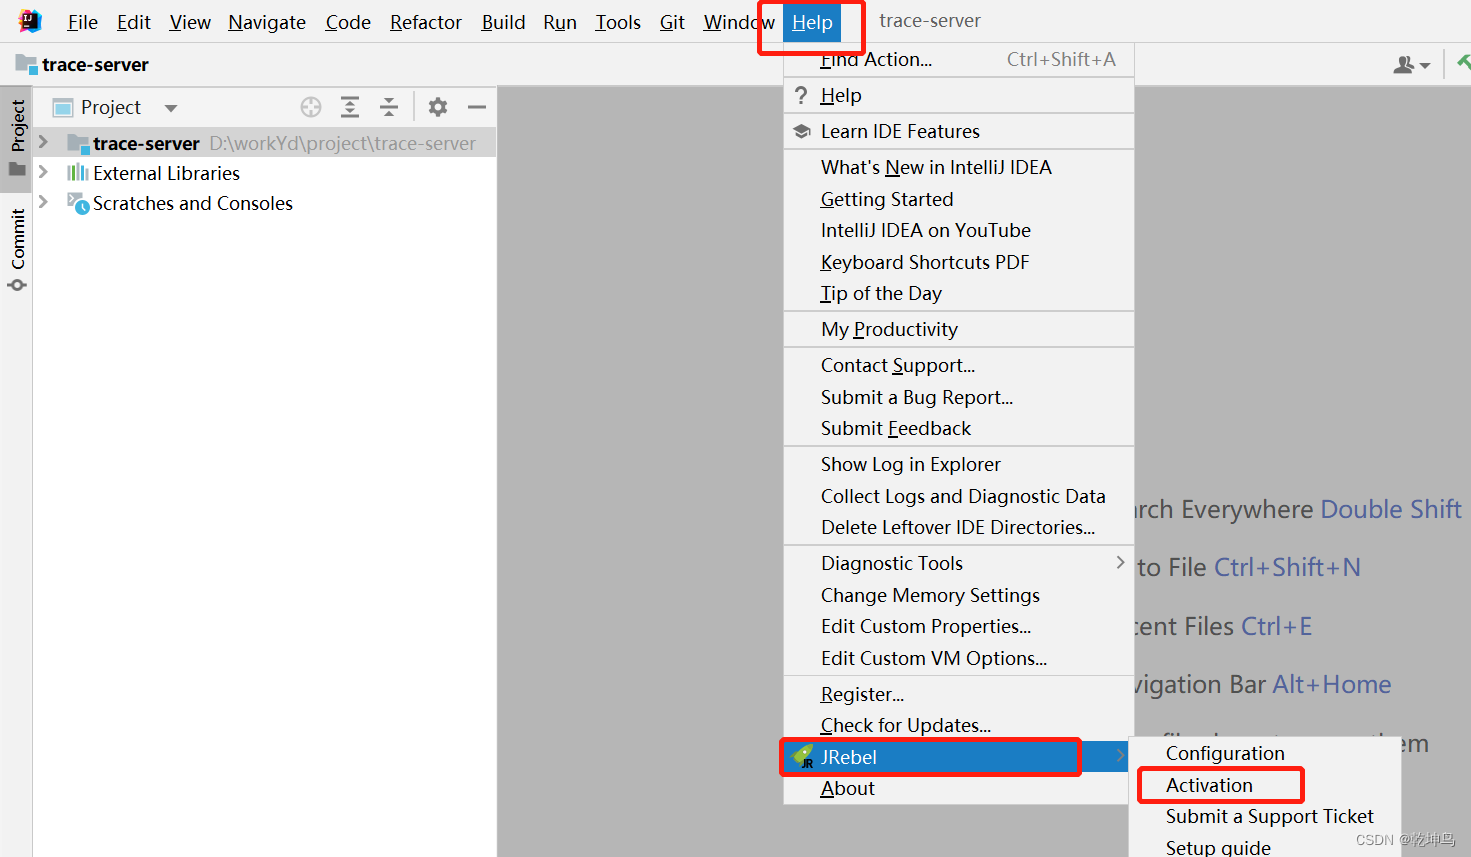
Task: Choose Delete Leftover IDE Directories
Action: click(x=959, y=527)
